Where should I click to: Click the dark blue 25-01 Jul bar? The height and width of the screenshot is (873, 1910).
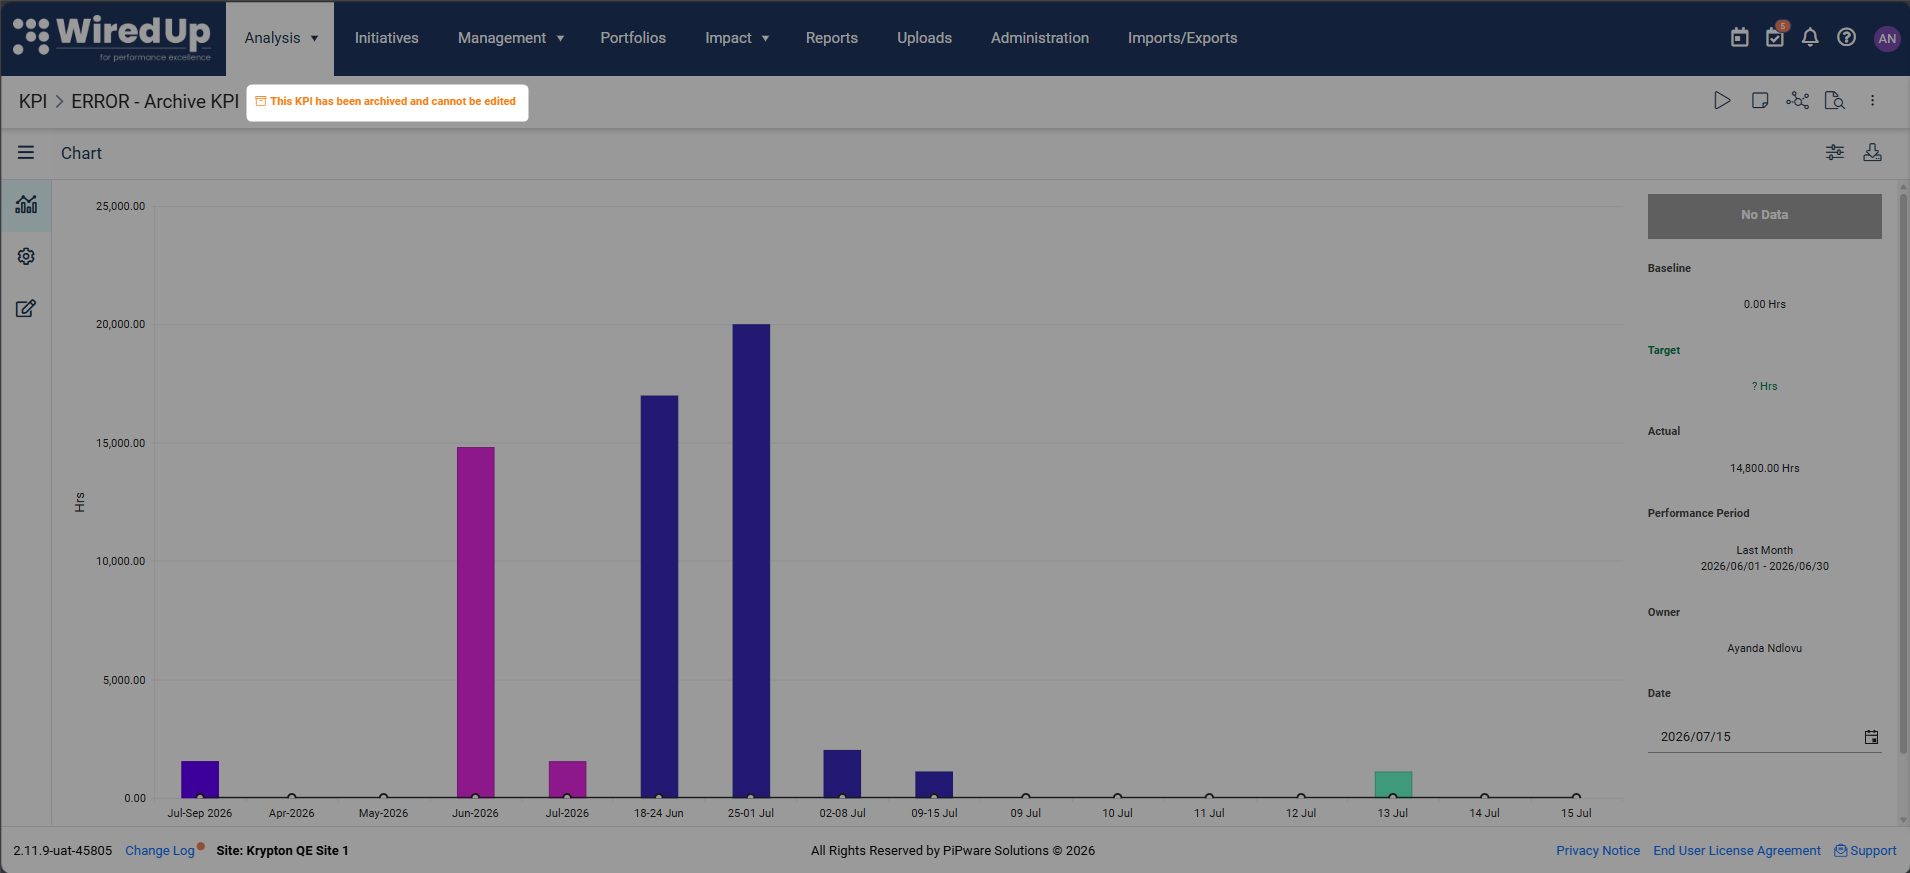point(751,561)
